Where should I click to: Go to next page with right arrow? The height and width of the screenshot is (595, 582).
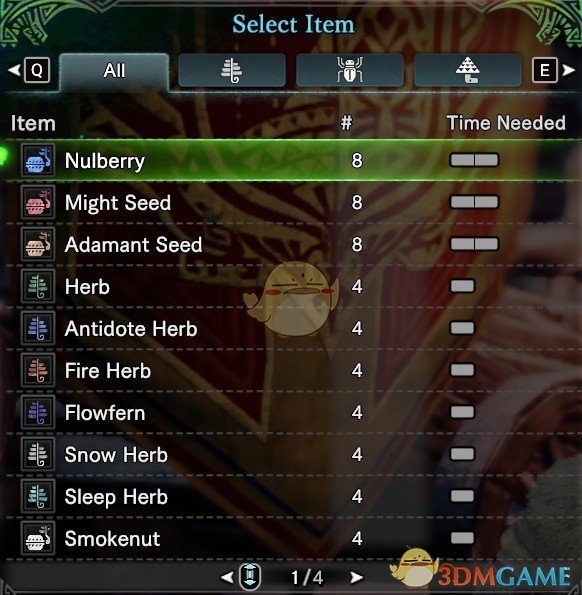click(356, 578)
